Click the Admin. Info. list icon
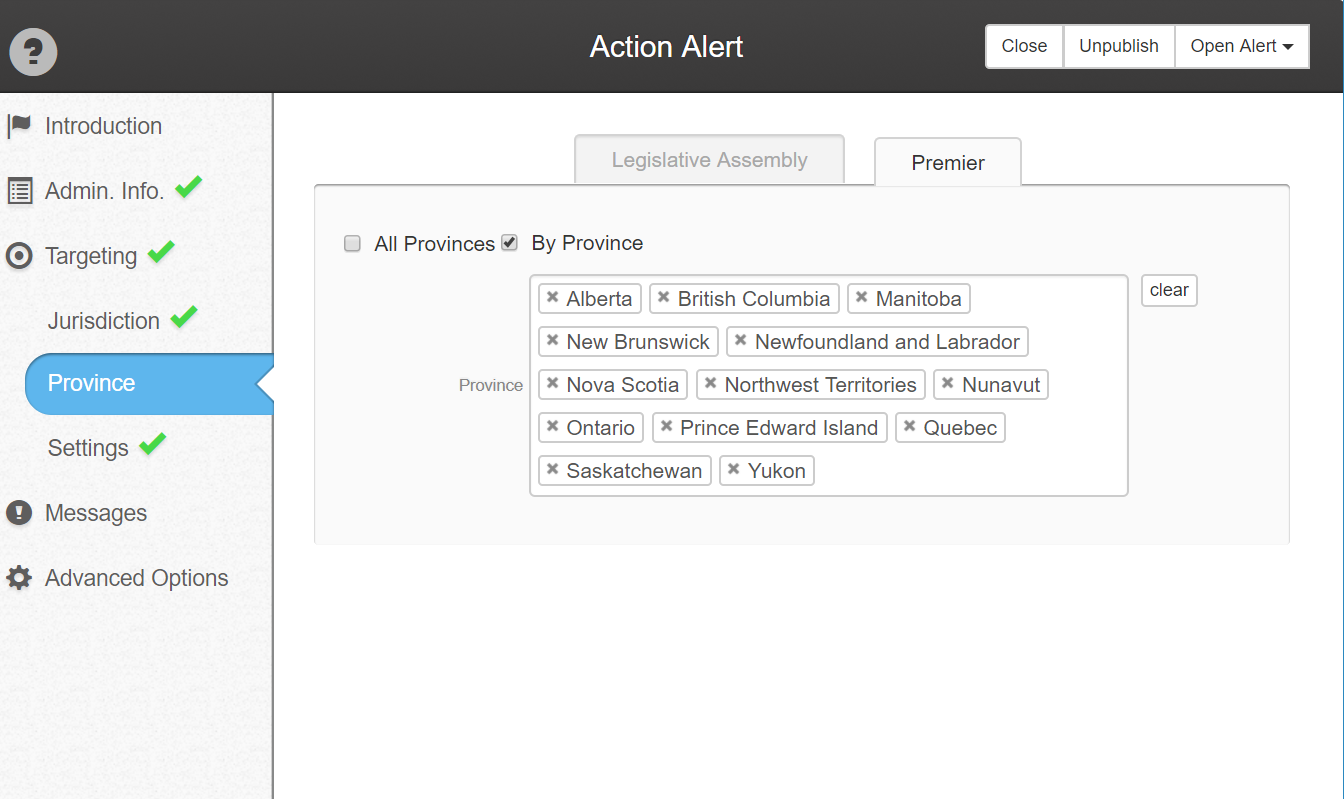 click(x=19, y=191)
